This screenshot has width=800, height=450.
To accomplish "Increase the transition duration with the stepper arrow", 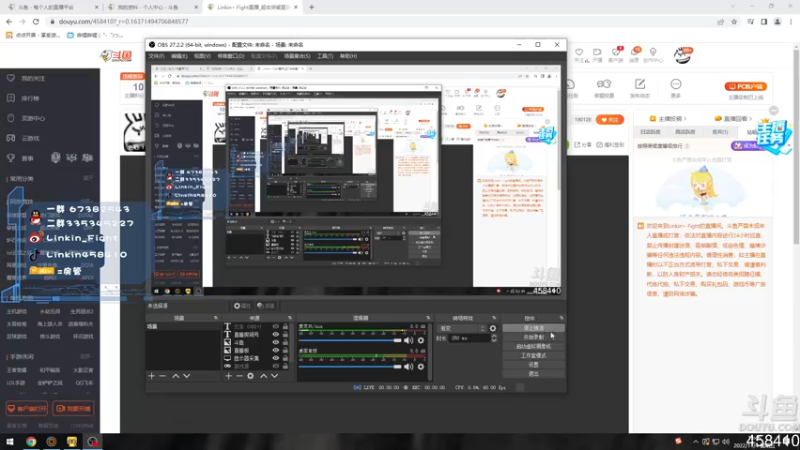I will 494,336.
